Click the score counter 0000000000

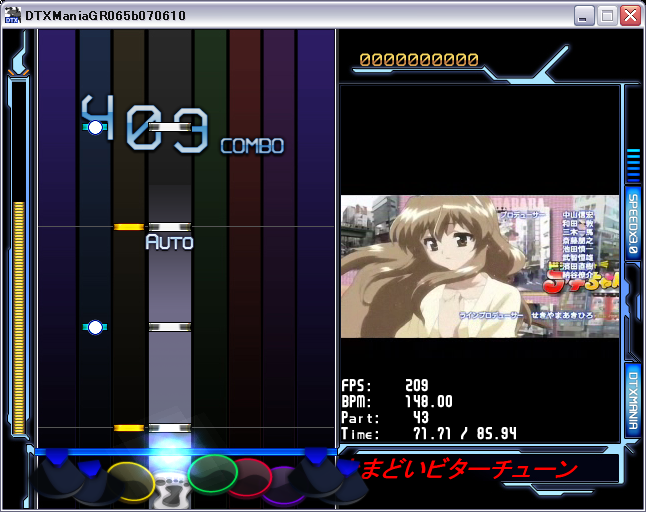click(x=419, y=60)
